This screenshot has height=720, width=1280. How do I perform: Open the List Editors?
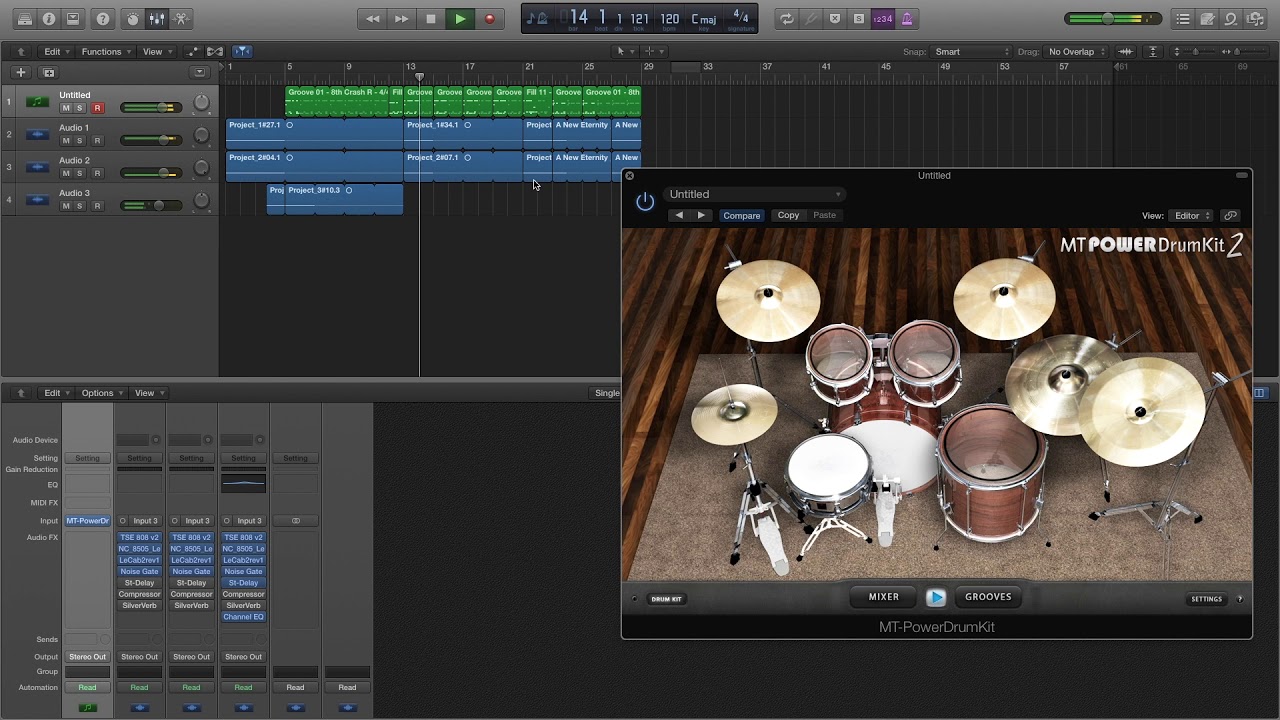click(x=1184, y=19)
